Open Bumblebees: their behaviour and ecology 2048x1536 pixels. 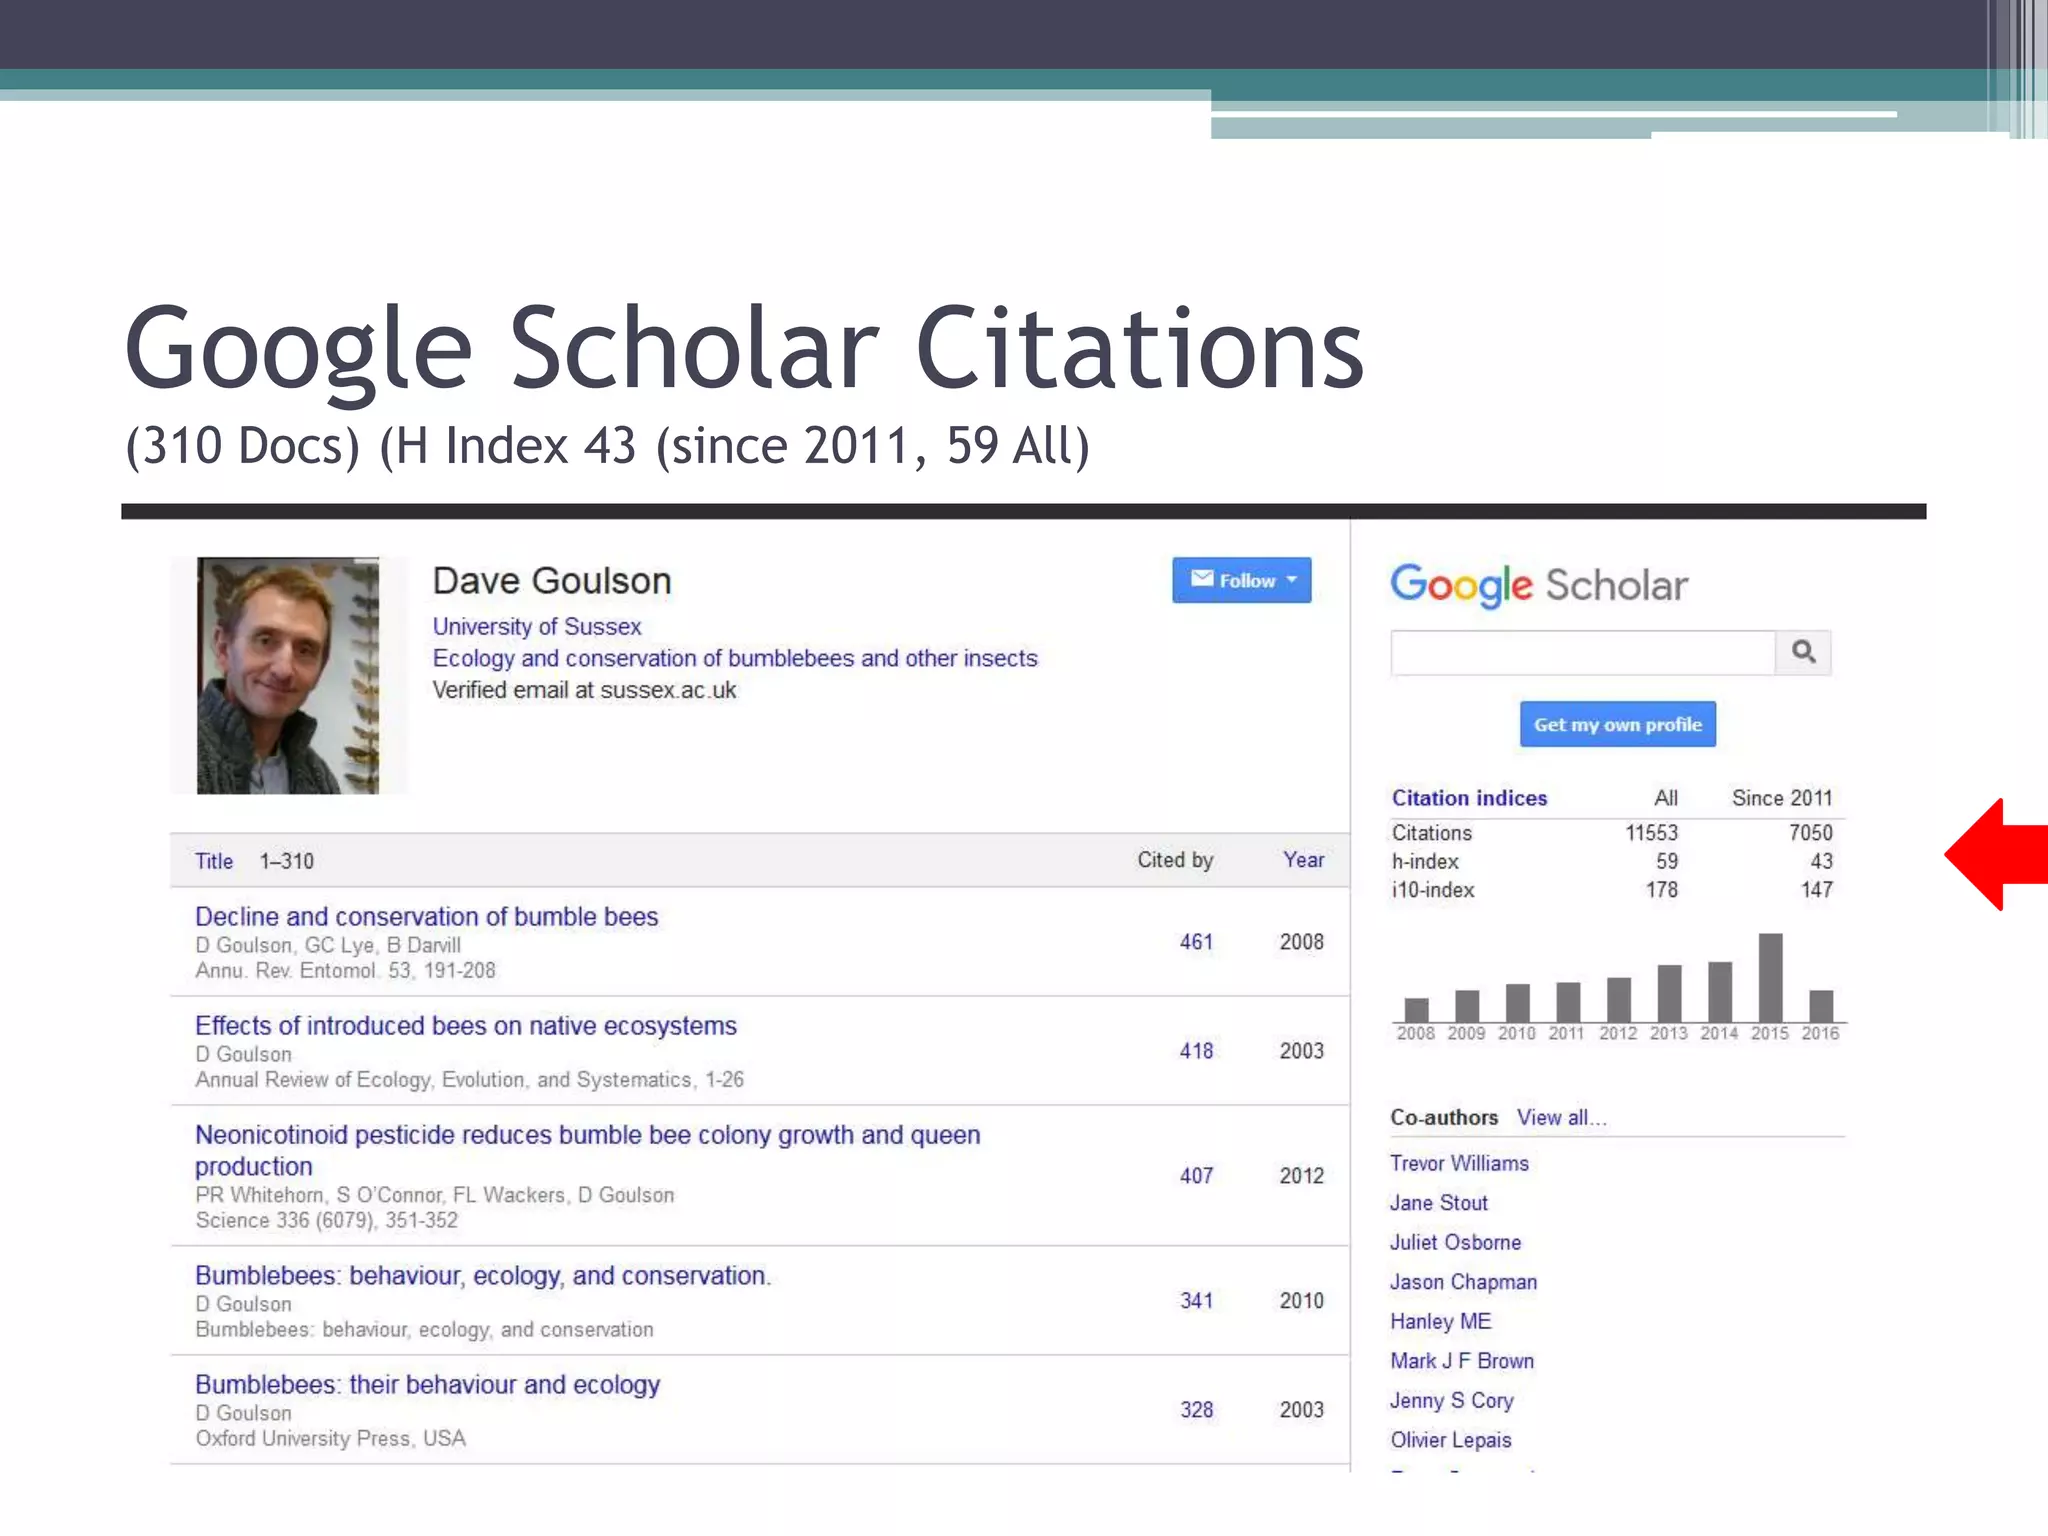pyautogui.click(x=428, y=1385)
